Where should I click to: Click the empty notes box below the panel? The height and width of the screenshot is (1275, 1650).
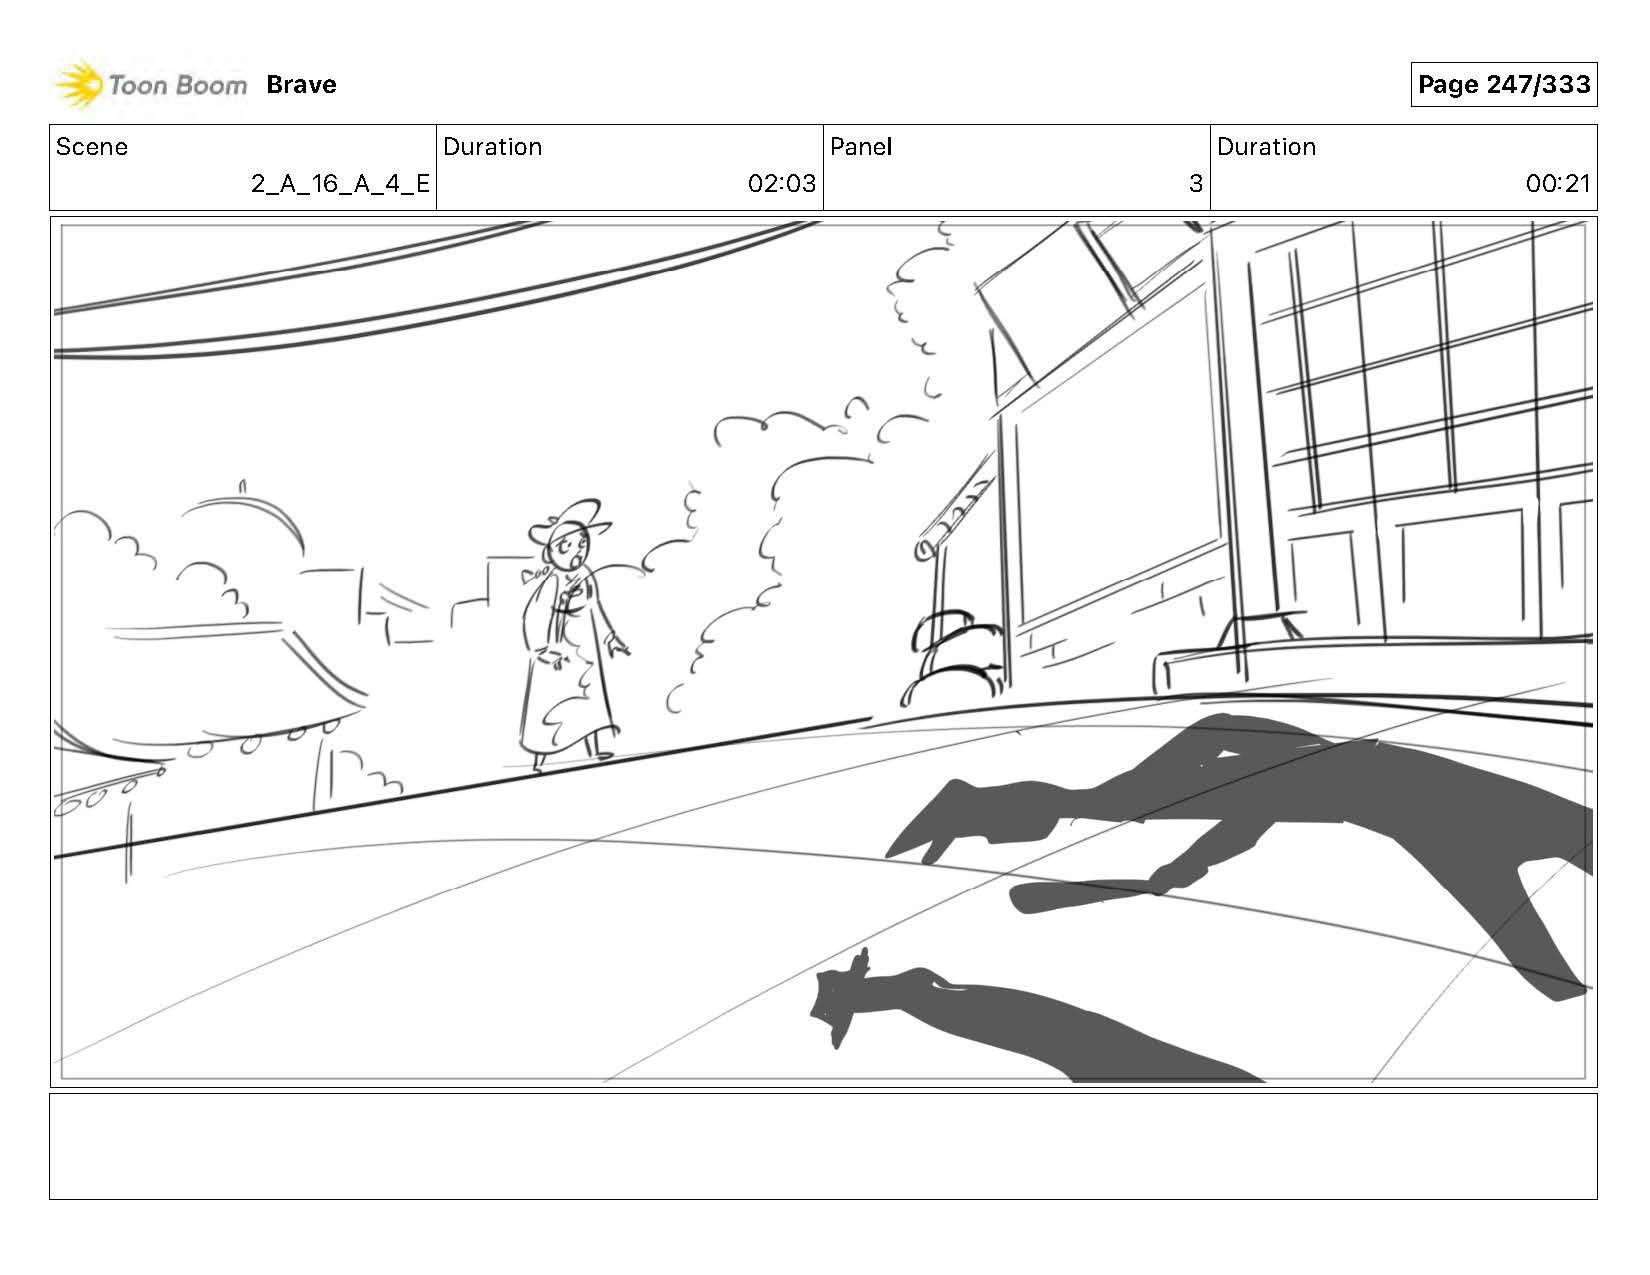tap(823, 1146)
